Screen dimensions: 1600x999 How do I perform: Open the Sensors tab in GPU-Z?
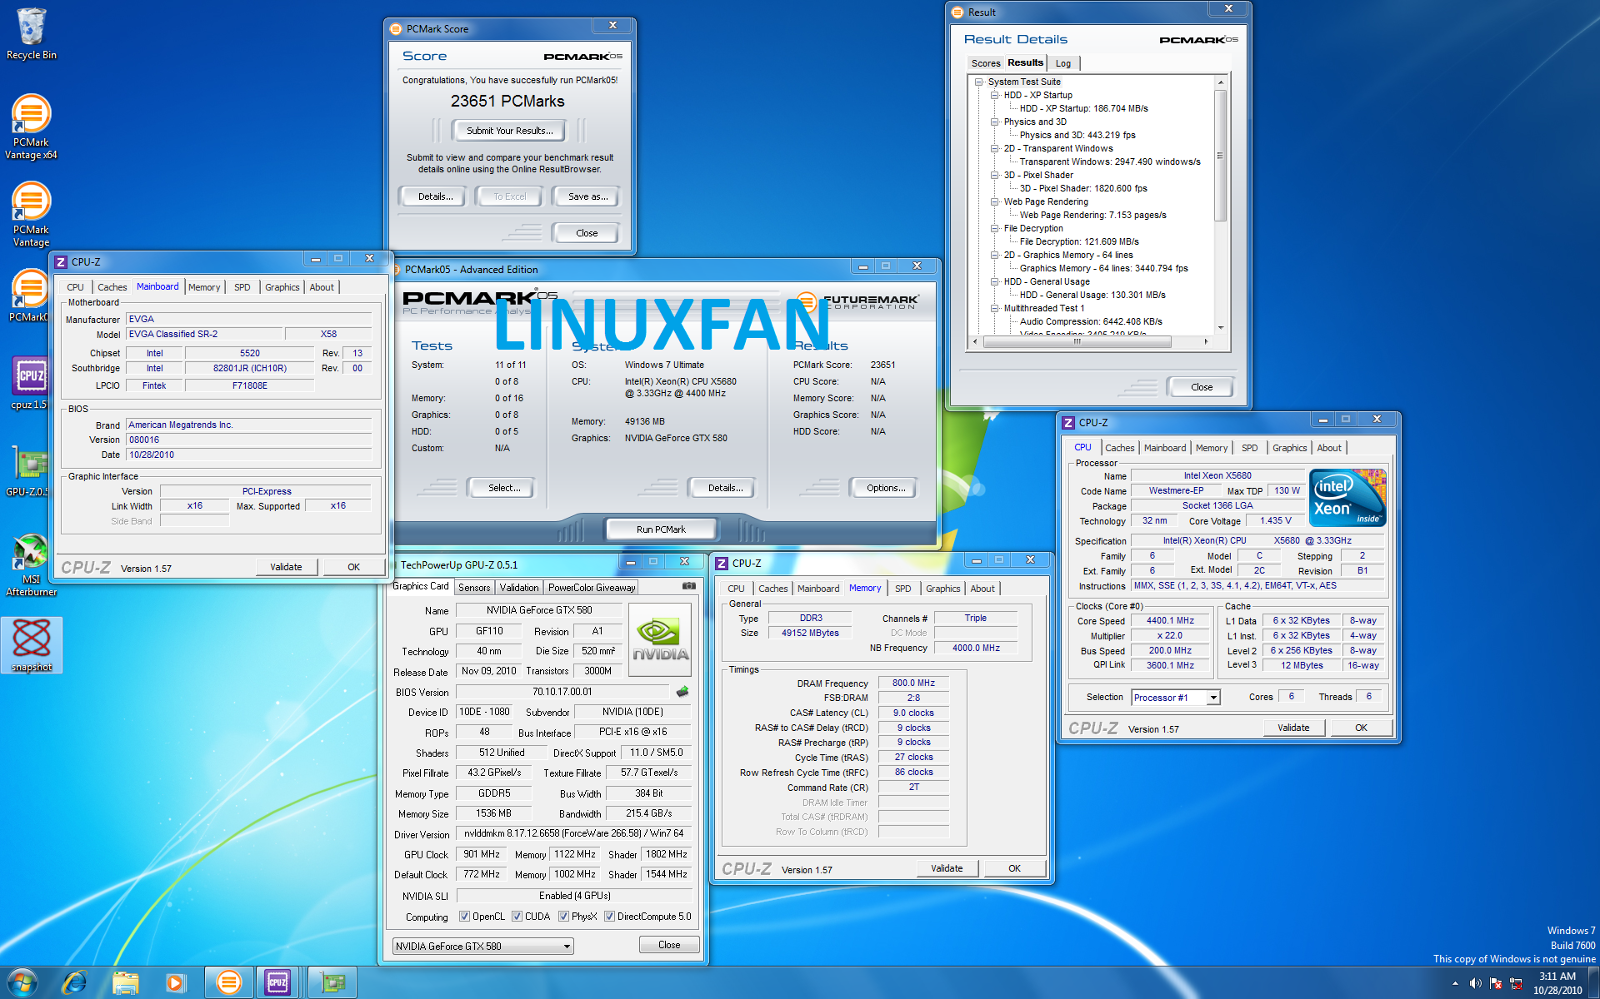(474, 588)
